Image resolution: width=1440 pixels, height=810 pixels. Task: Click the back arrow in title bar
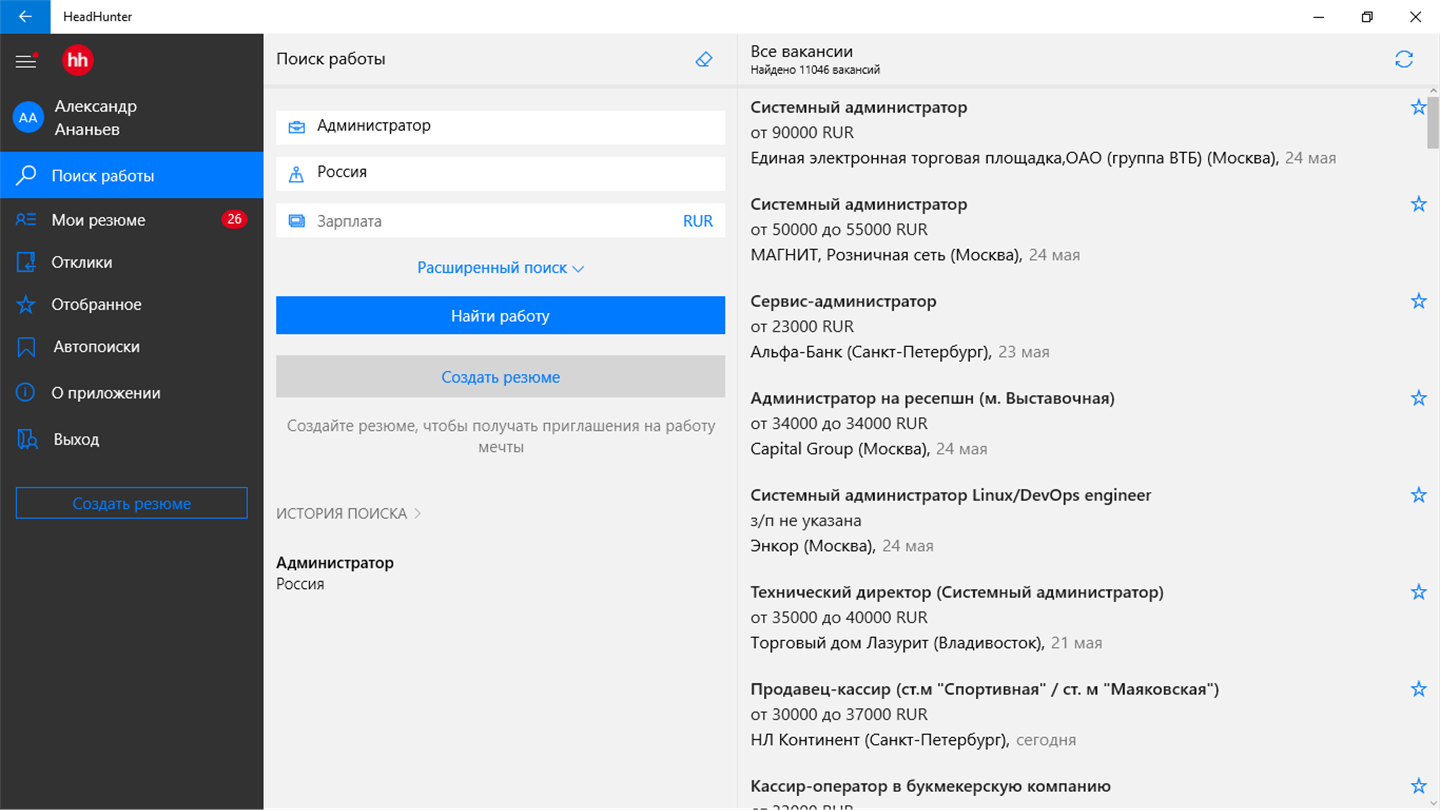coord(25,17)
